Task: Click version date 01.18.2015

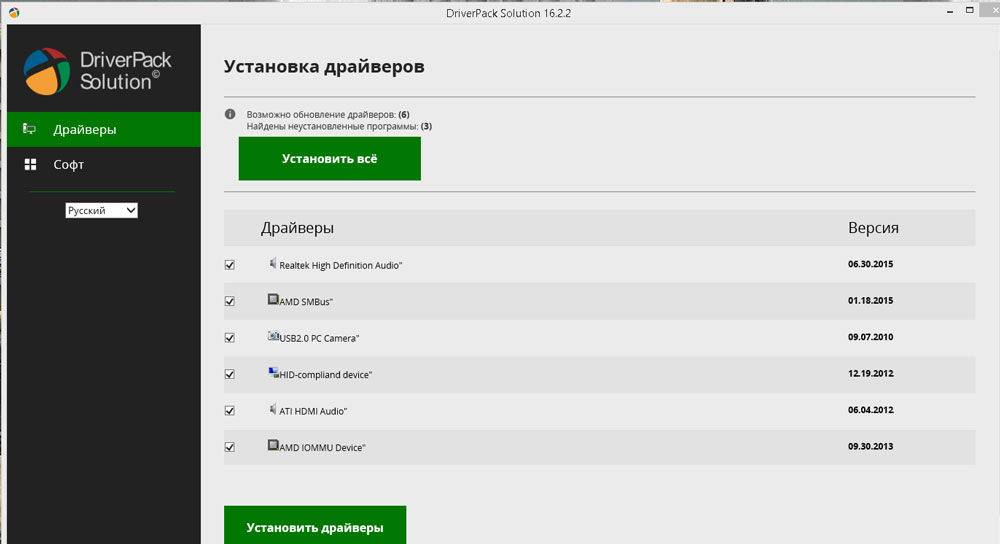Action: click(x=871, y=300)
